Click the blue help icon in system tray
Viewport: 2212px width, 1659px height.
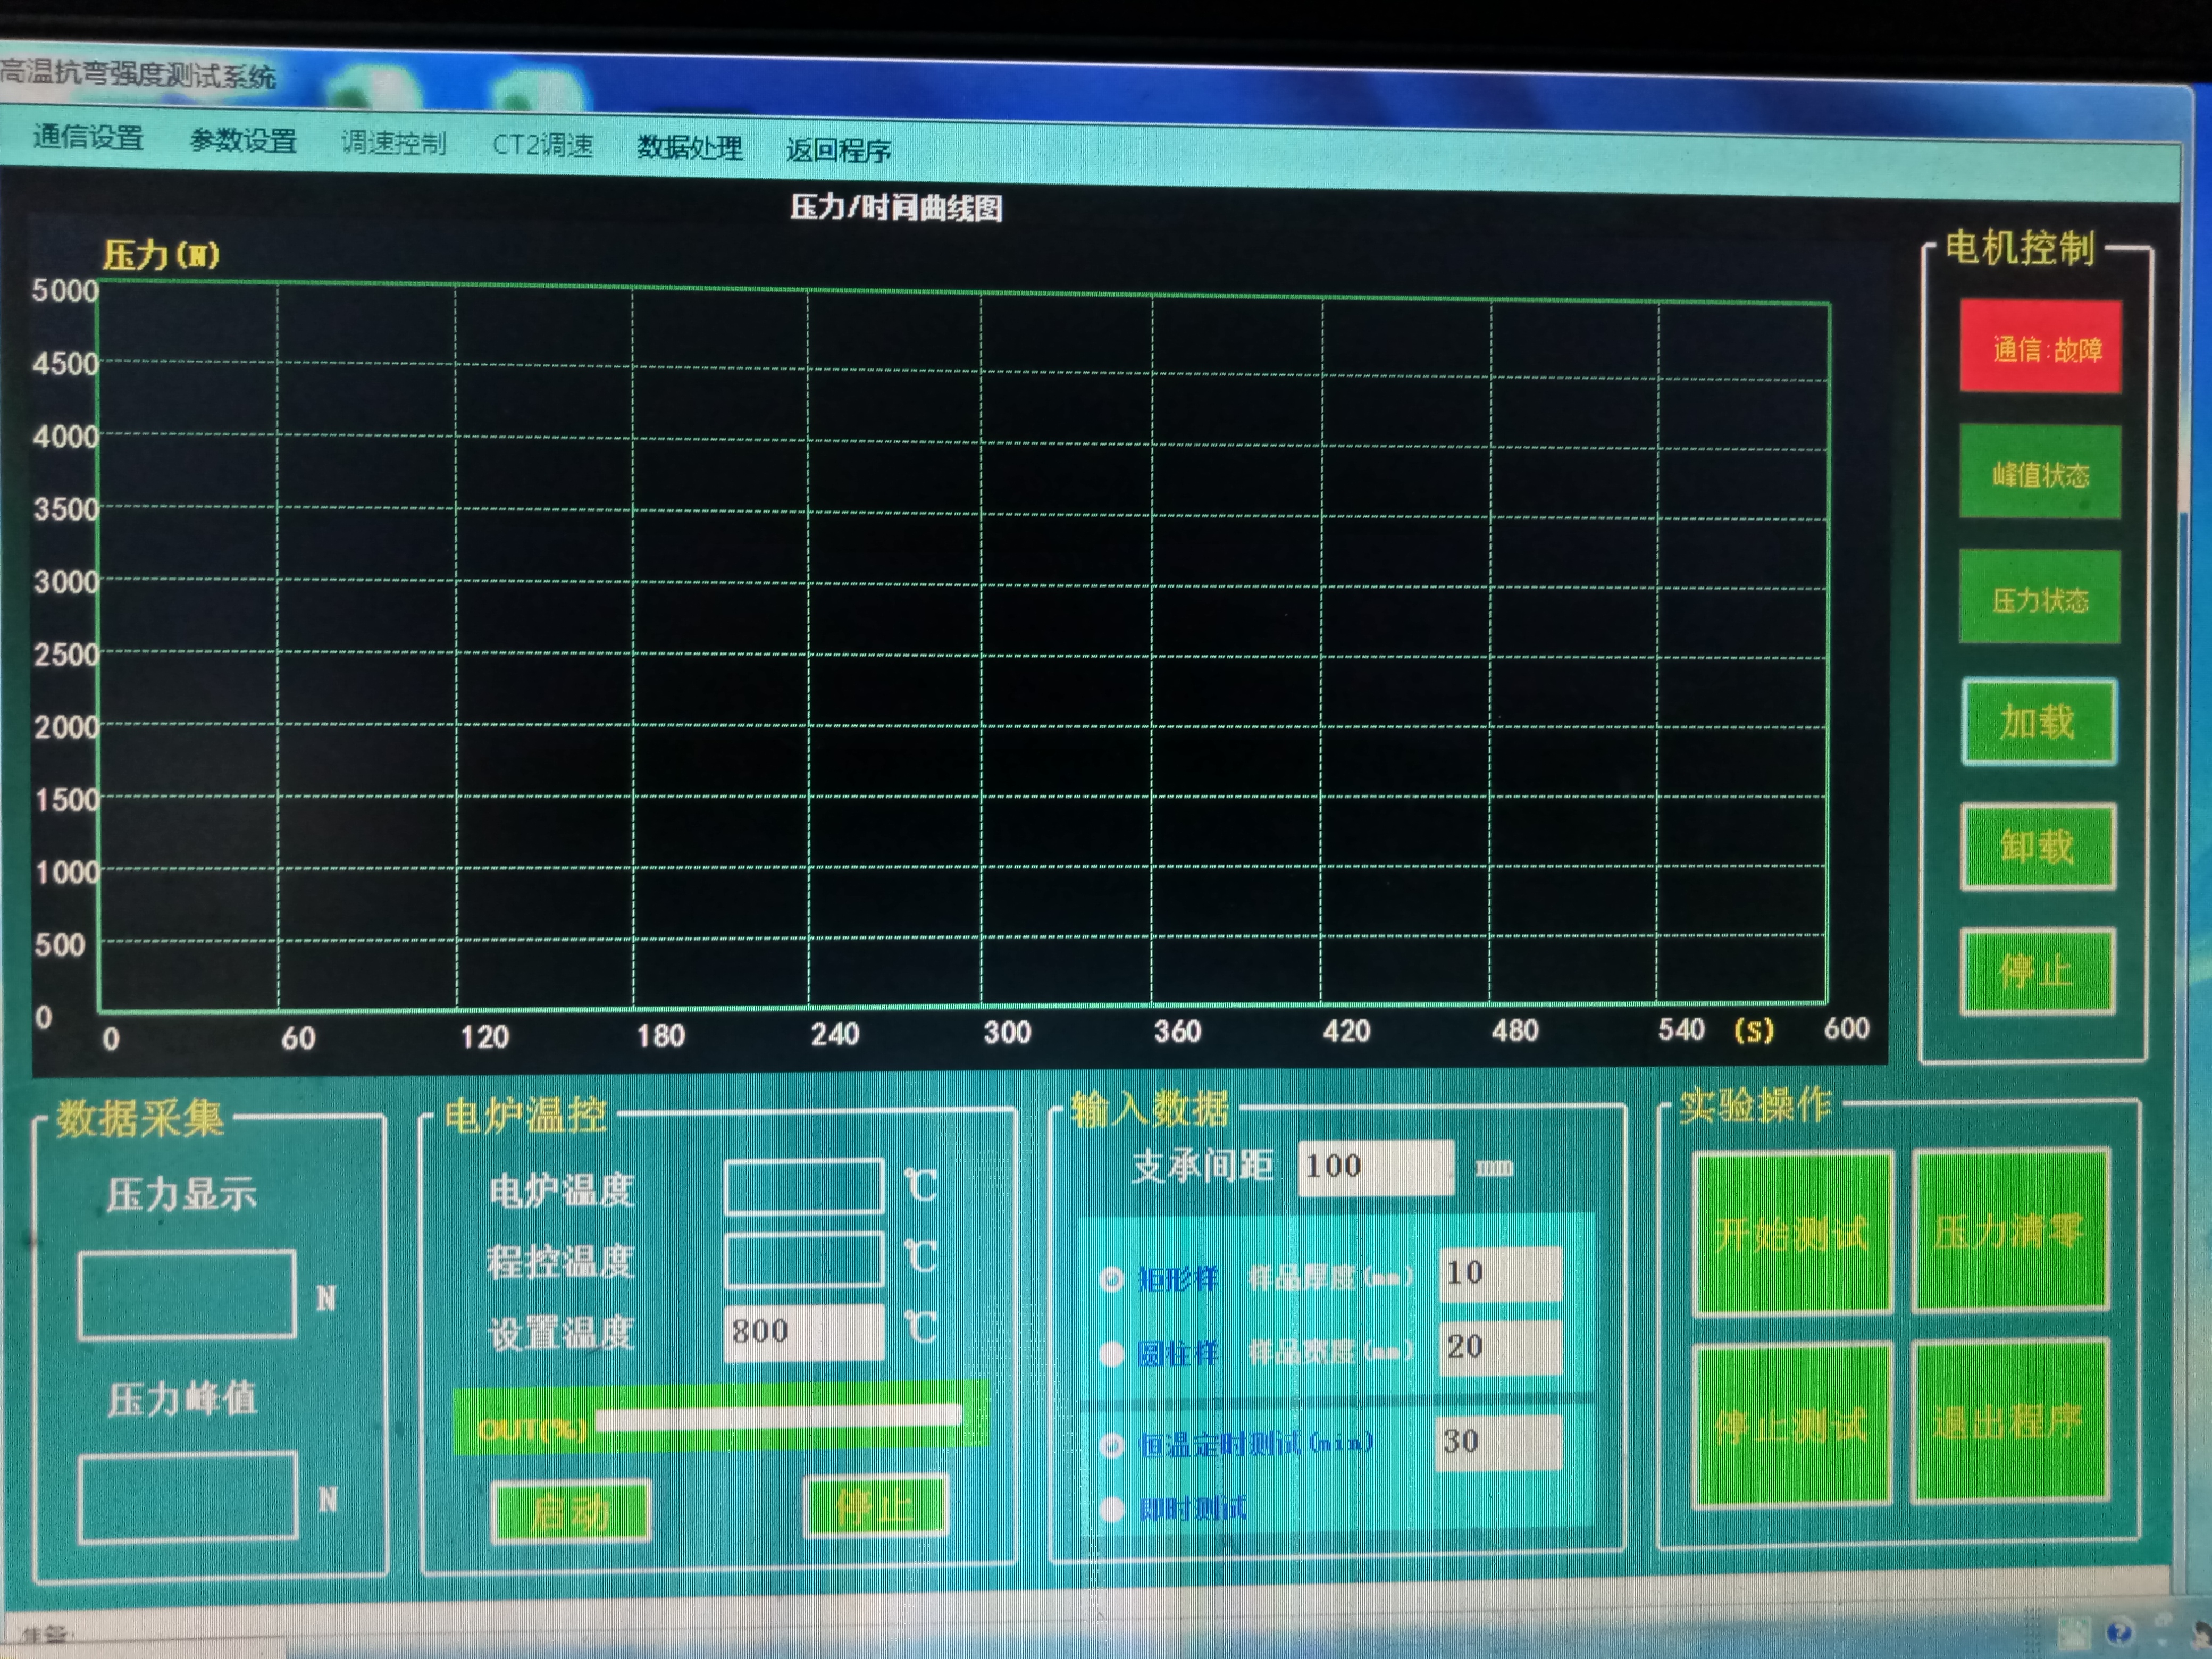[x=2118, y=1633]
